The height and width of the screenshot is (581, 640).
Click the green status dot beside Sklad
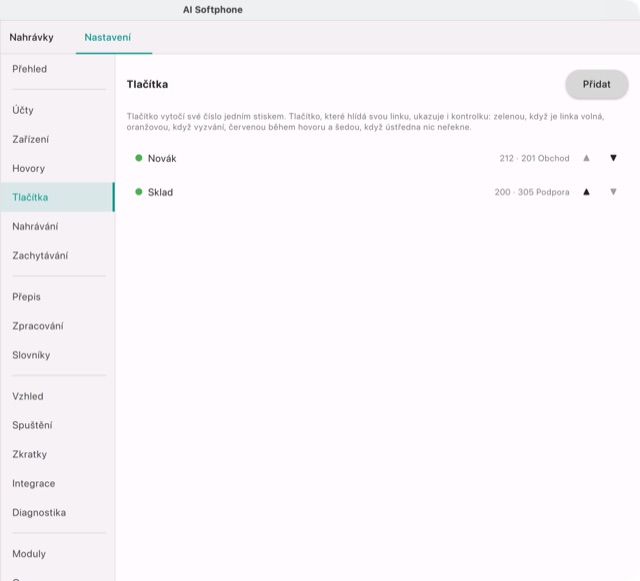(139, 192)
